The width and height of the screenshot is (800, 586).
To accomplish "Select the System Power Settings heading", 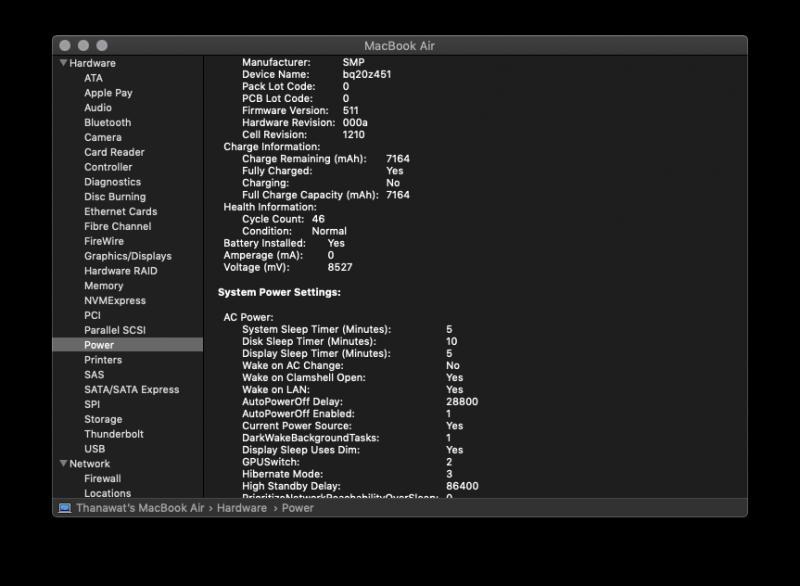I will click(x=280, y=292).
